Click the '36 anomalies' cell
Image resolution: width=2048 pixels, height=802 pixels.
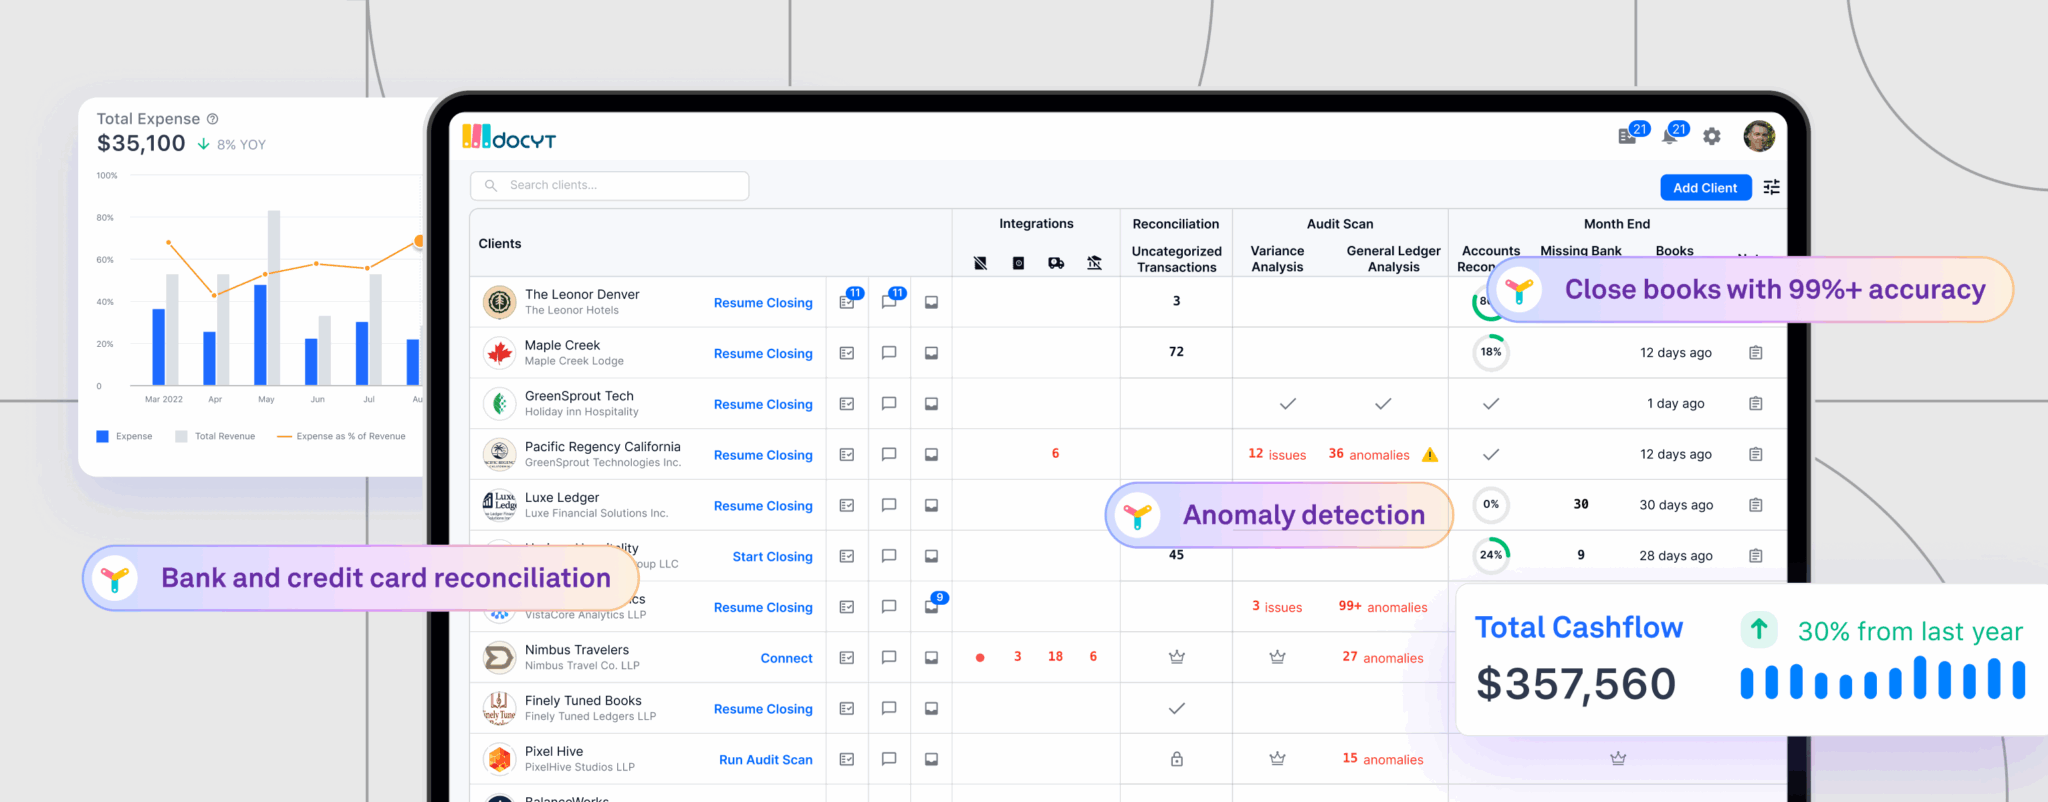tap(1369, 454)
